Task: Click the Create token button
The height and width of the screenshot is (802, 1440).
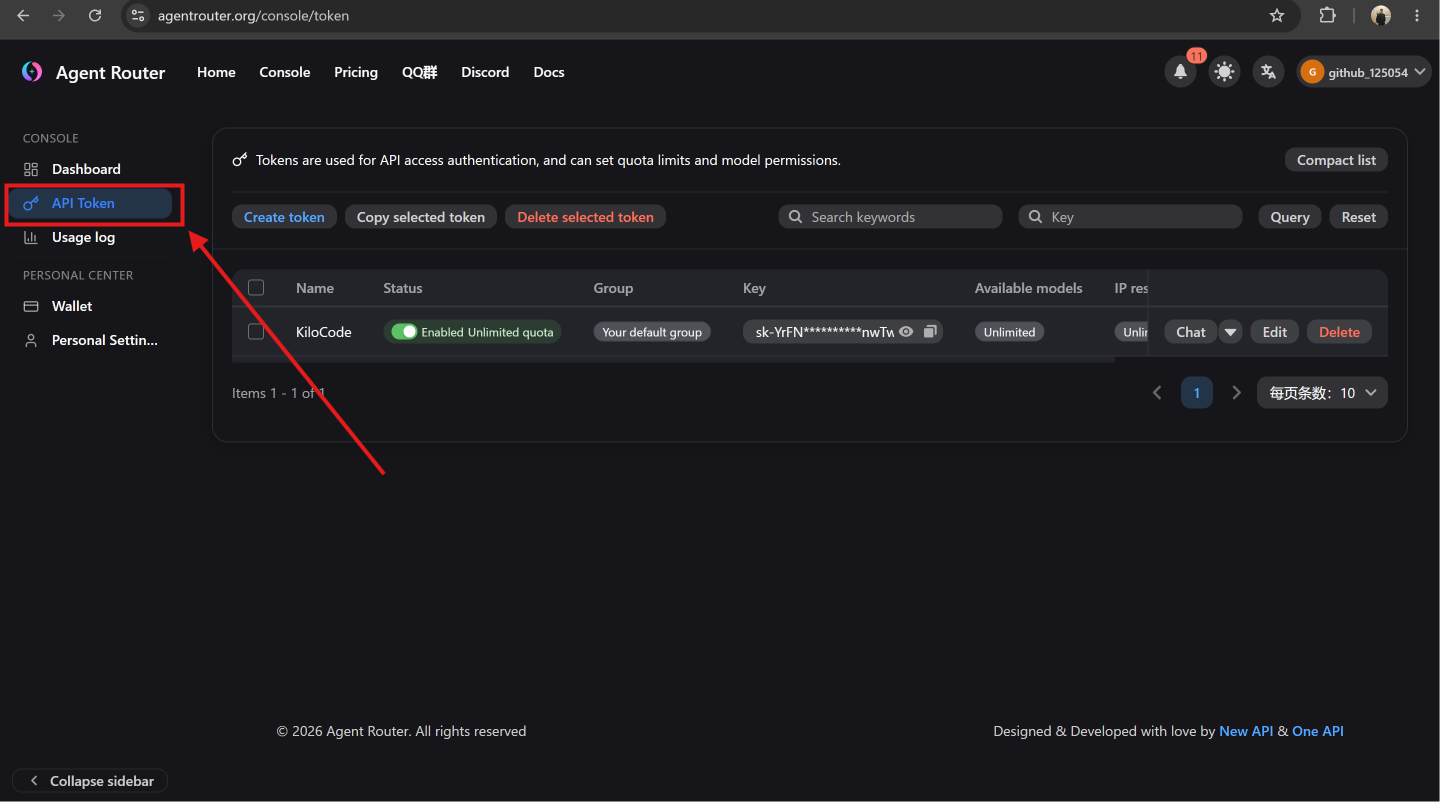Action: (284, 217)
